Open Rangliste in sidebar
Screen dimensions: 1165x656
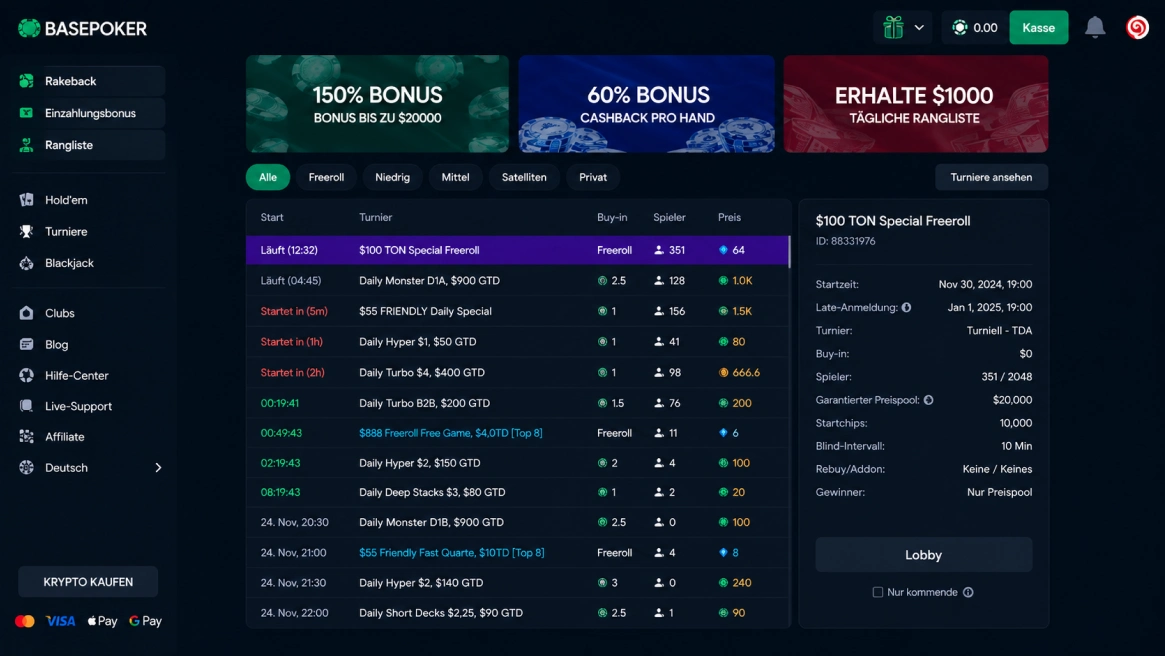pos(89,145)
